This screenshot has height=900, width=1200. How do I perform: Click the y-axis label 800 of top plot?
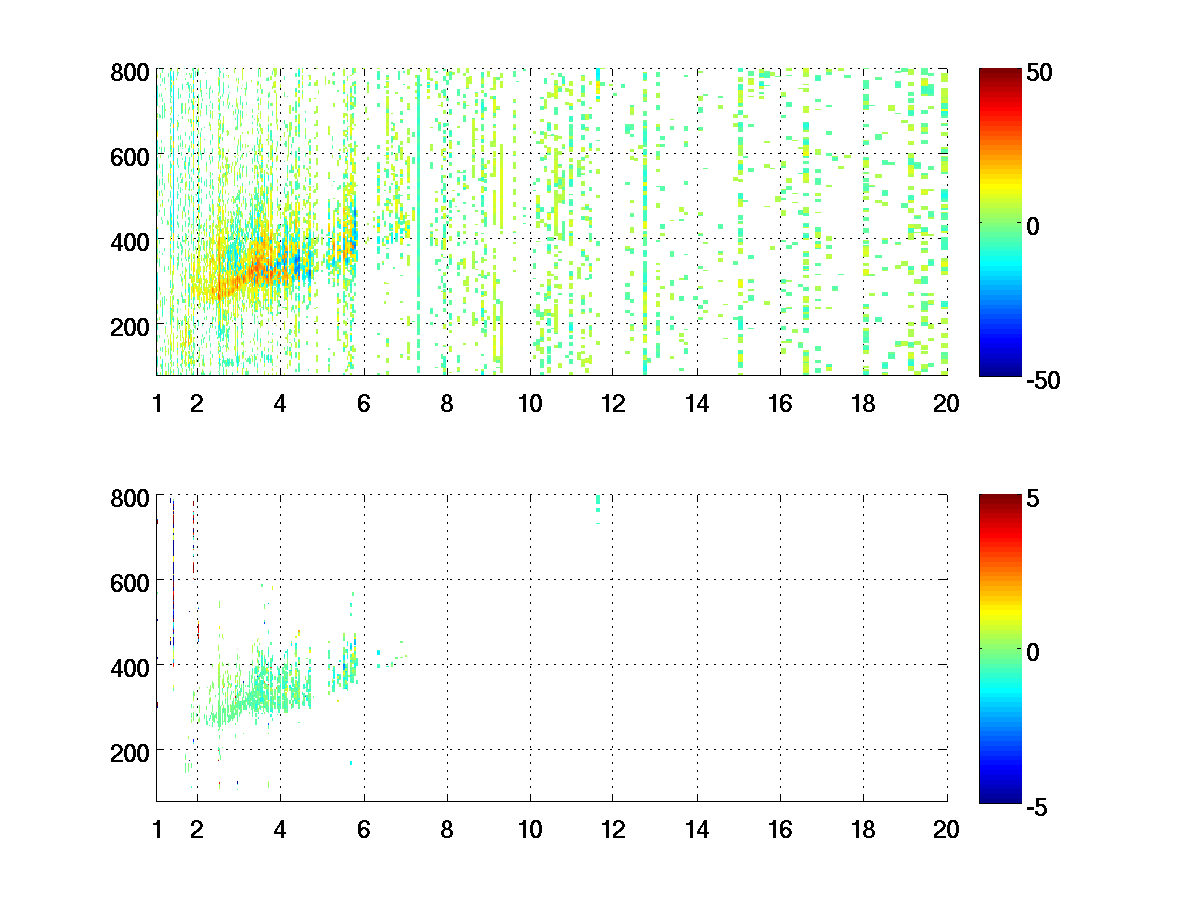(x=130, y=72)
